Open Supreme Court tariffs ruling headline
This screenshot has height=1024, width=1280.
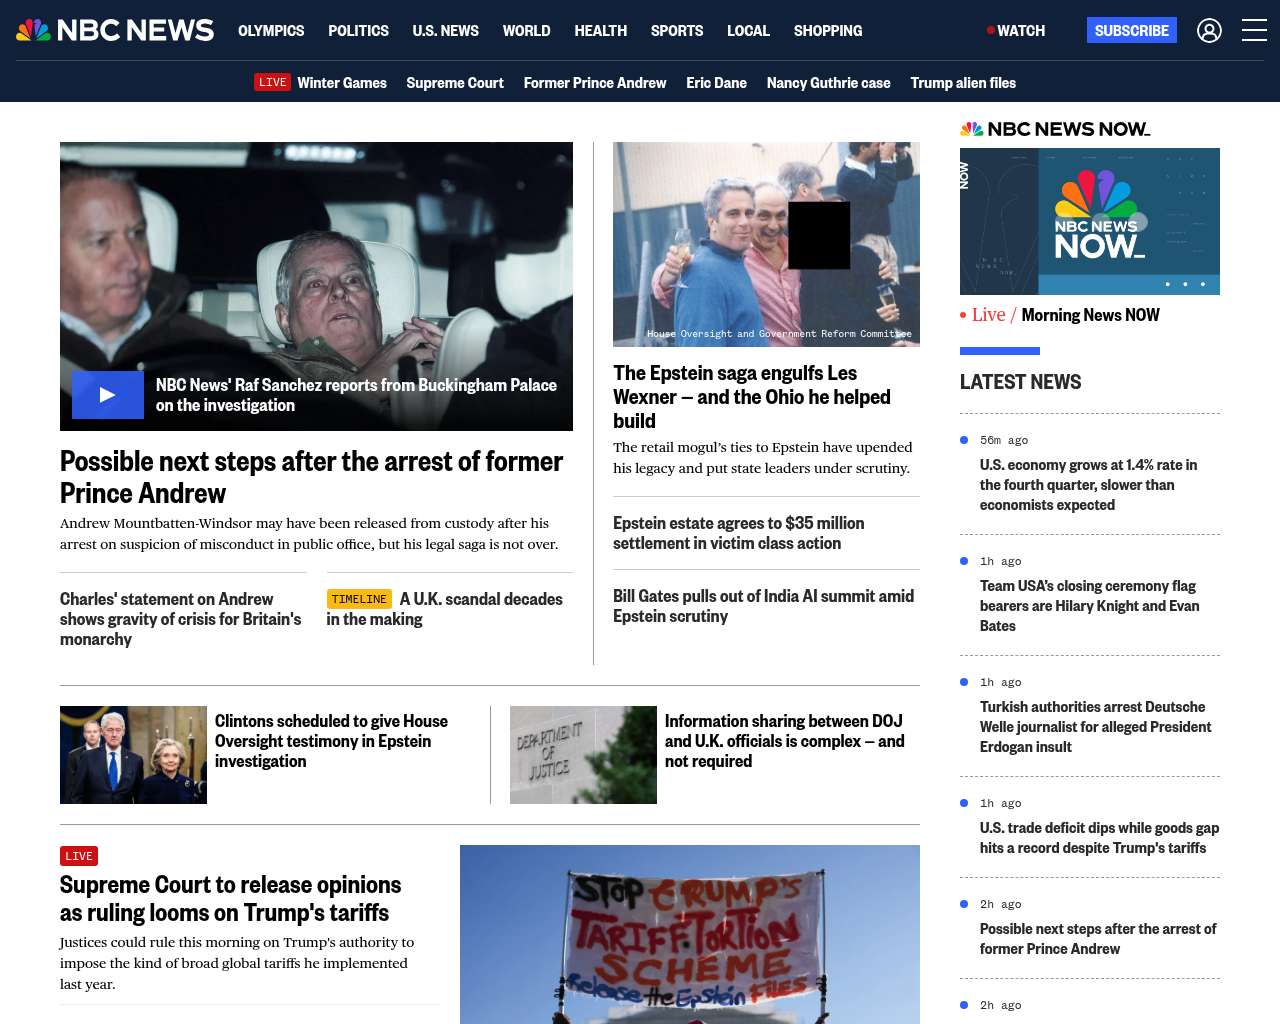(x=230, y=899)
